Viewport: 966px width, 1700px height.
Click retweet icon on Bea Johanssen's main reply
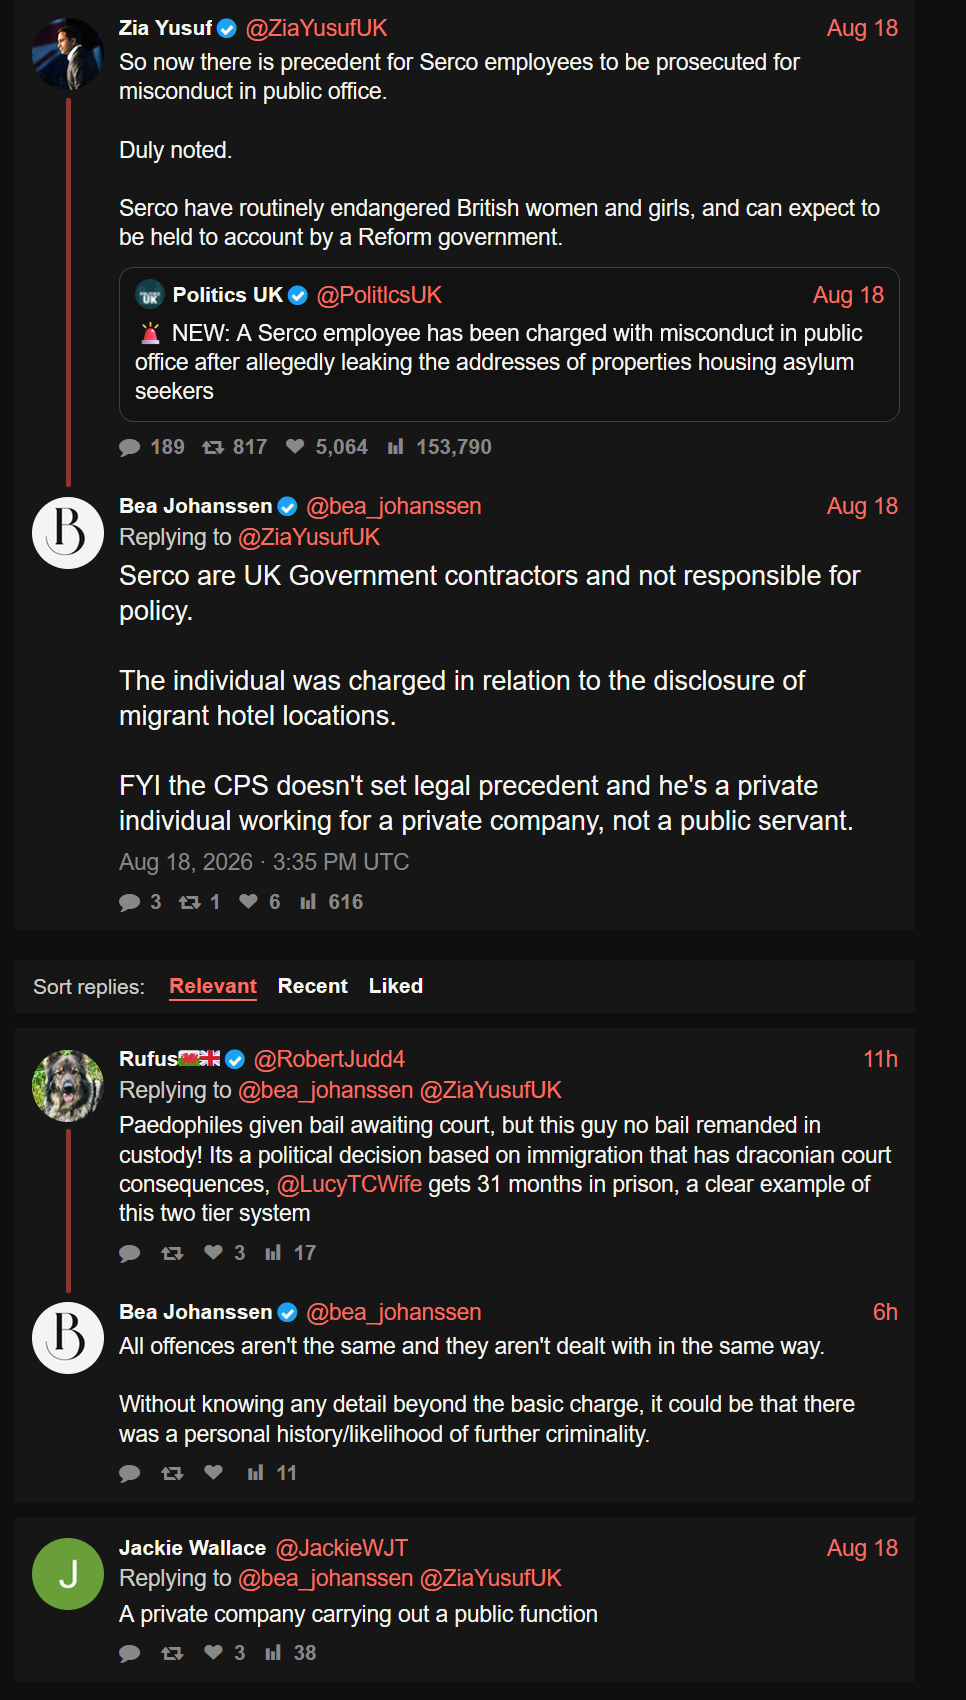coord(190,902)
